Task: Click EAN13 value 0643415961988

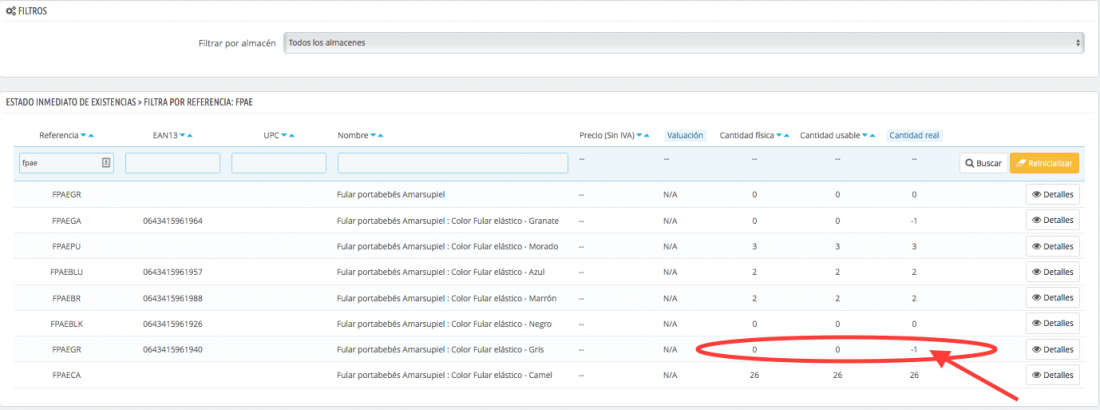Action: 173,298
